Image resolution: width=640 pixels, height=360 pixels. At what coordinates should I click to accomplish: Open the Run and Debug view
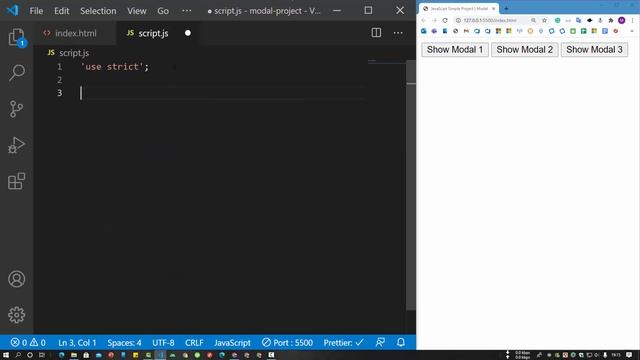pos(16,145)
